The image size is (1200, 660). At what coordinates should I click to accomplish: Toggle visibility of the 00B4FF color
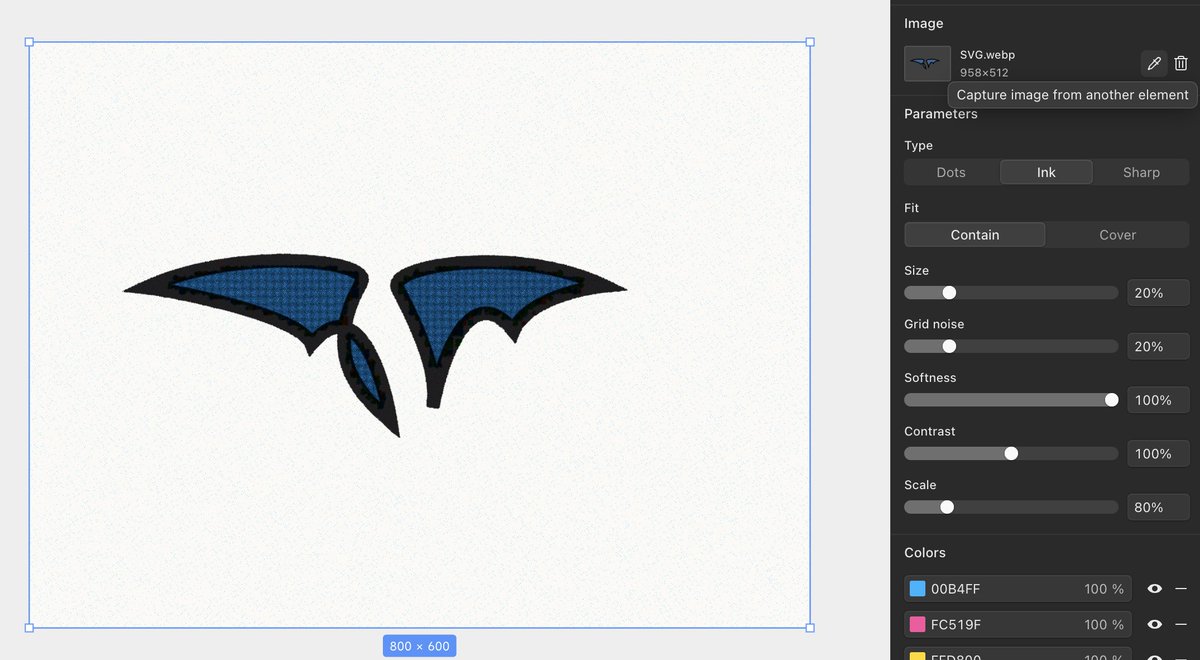1154,589
